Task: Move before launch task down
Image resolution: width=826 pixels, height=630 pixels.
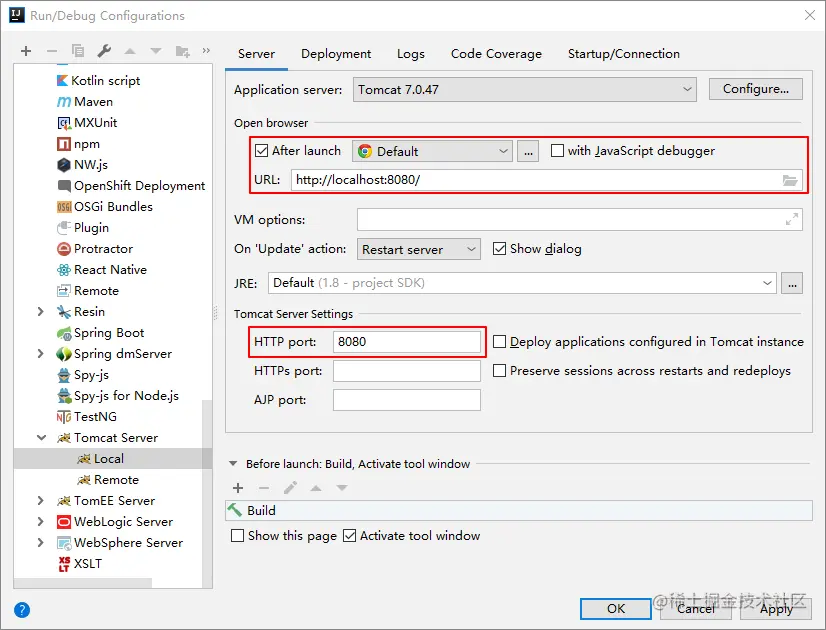Action: pos(342,488)
